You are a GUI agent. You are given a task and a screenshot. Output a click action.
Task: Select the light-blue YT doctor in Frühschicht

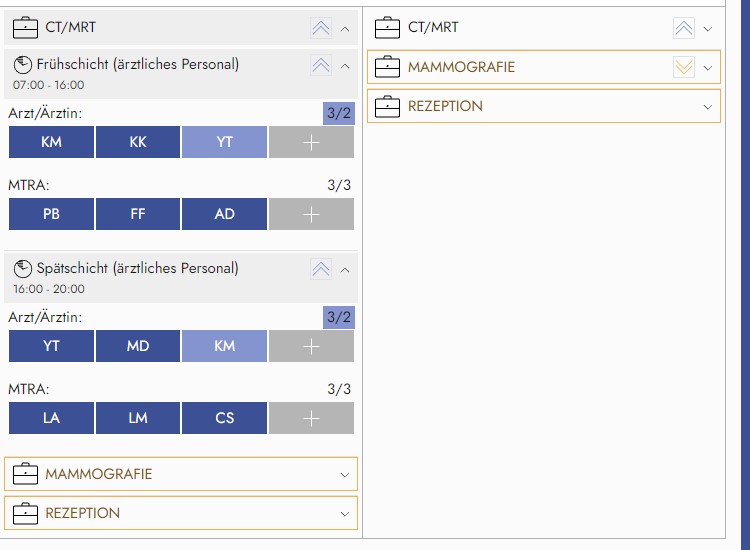coord(224,142)
